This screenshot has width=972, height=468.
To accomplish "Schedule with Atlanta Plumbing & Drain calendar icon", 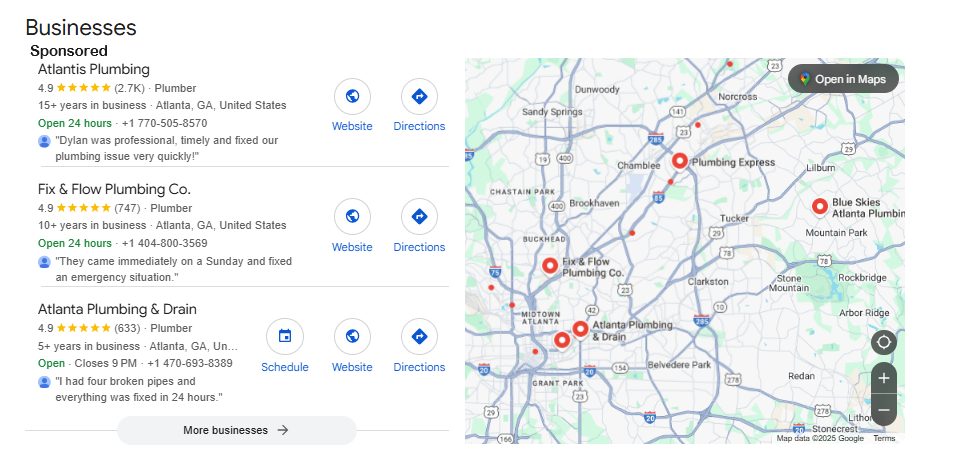I will tap(285, 337).
